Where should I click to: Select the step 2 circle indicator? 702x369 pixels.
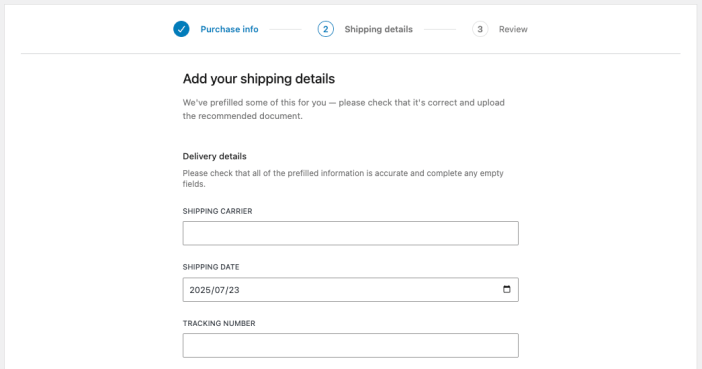point(325,29)
